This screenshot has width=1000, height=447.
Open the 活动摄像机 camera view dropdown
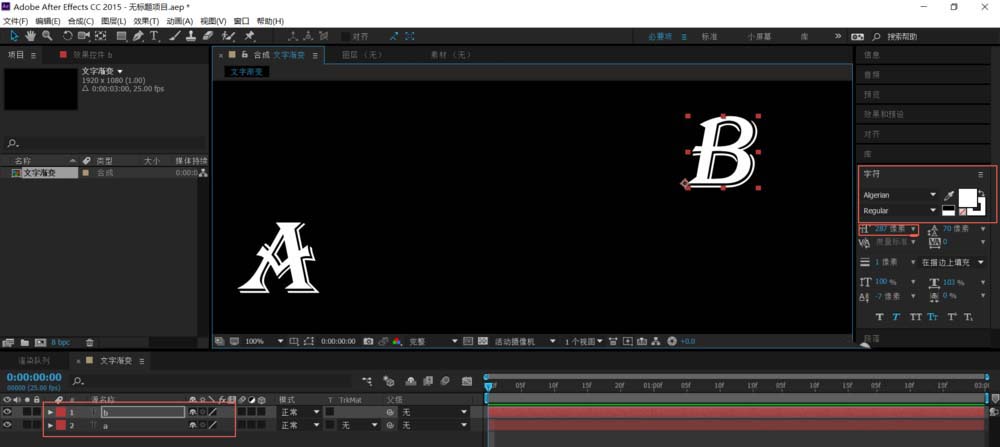tap(525, 341)
